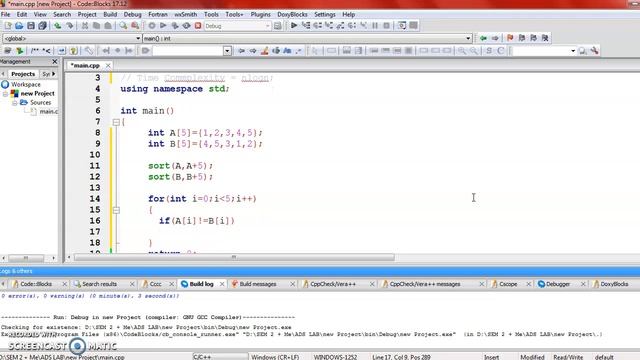Highlight search matches with the marker icon
Viewport: 640px width, 360px height.
(x=264, y=51)
